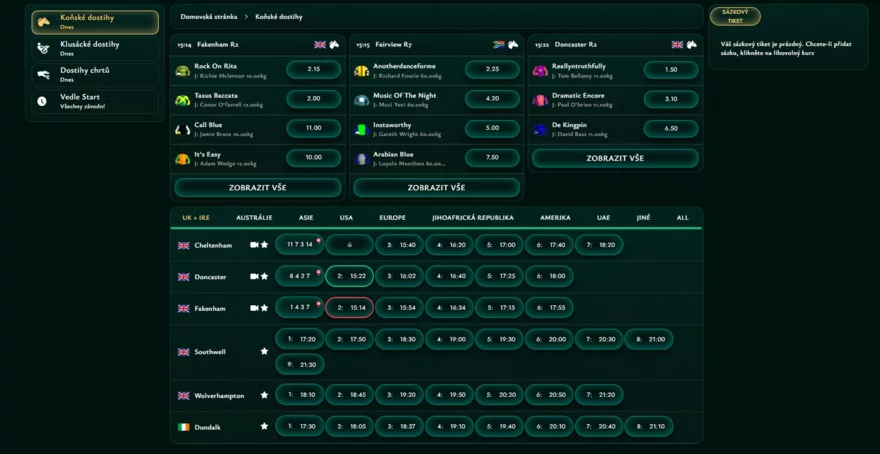
Task: Toggle the favorite star for Dundalk
Action: [x=265, y=426]
